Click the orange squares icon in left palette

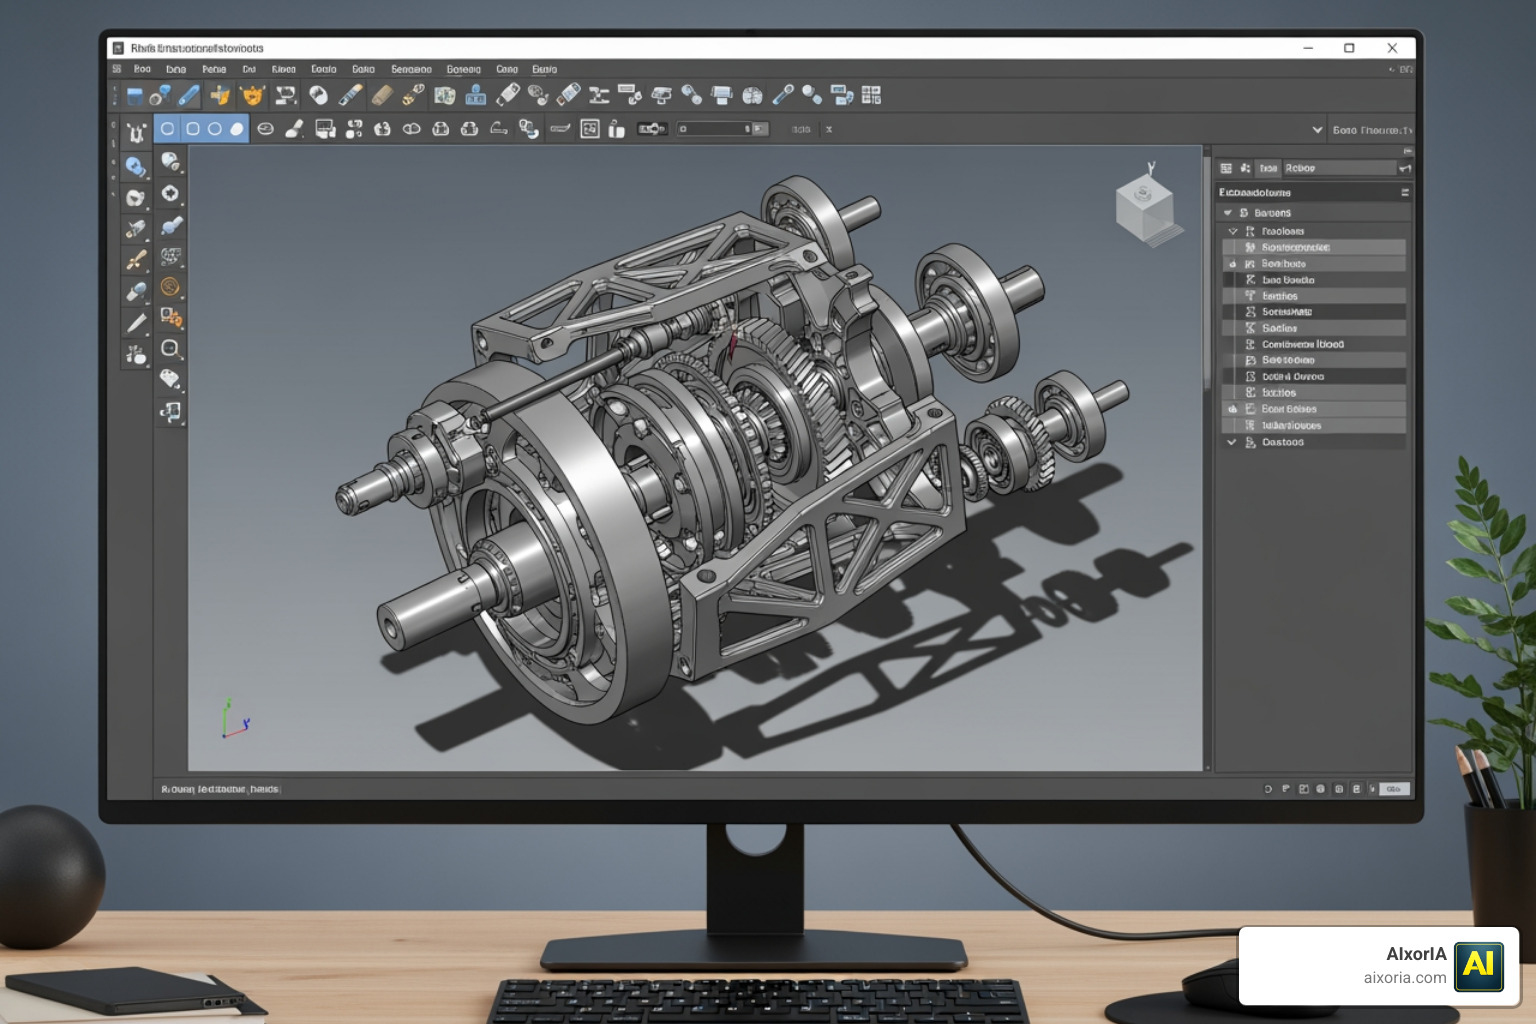[x=171, y=318]
